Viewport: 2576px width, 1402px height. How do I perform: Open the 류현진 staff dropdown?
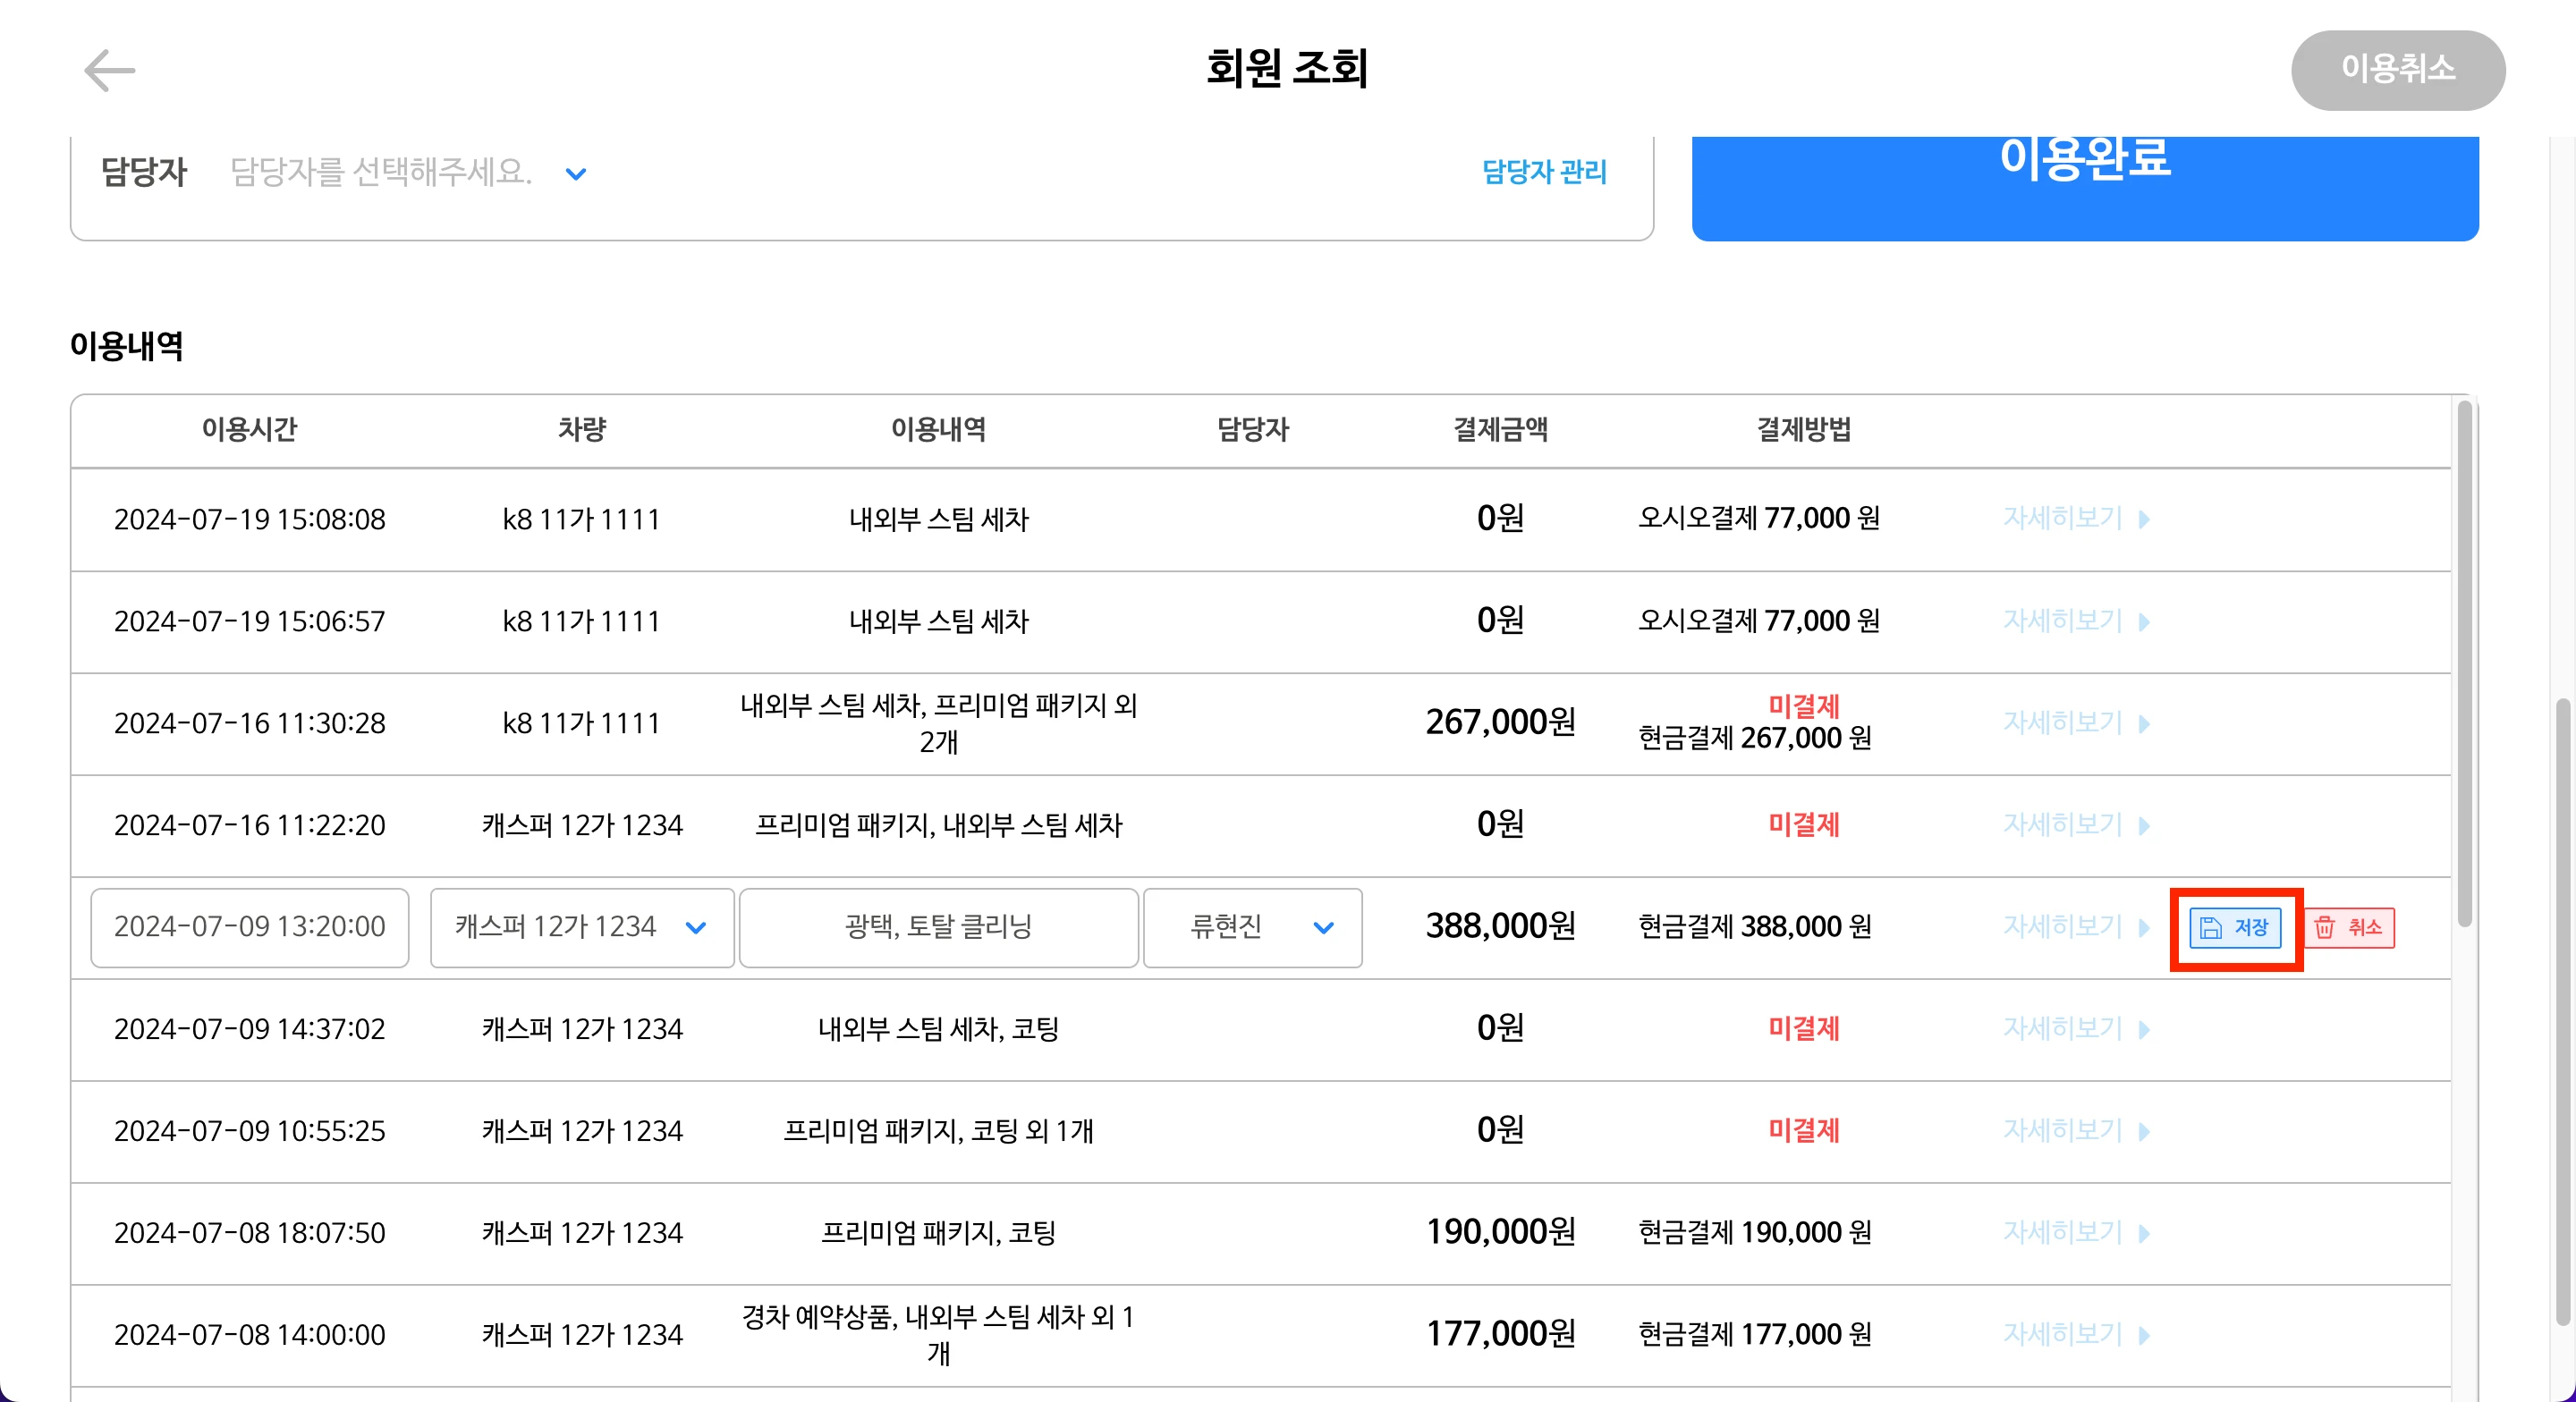(1252, 927)
